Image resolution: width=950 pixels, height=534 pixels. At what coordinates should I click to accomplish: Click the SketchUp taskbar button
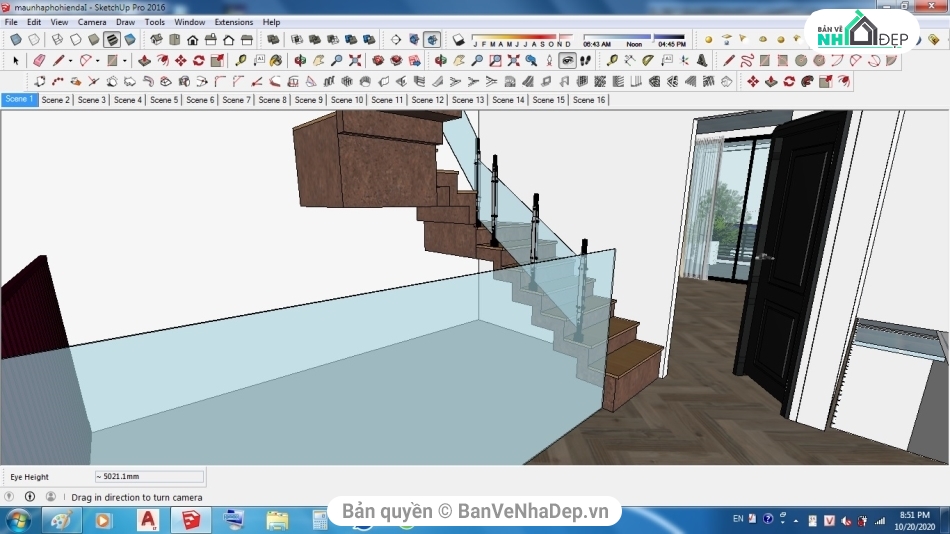(191, 521)
